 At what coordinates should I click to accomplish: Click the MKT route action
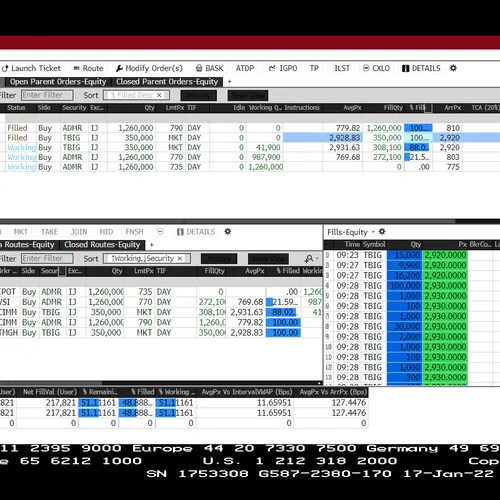[21, 232]
